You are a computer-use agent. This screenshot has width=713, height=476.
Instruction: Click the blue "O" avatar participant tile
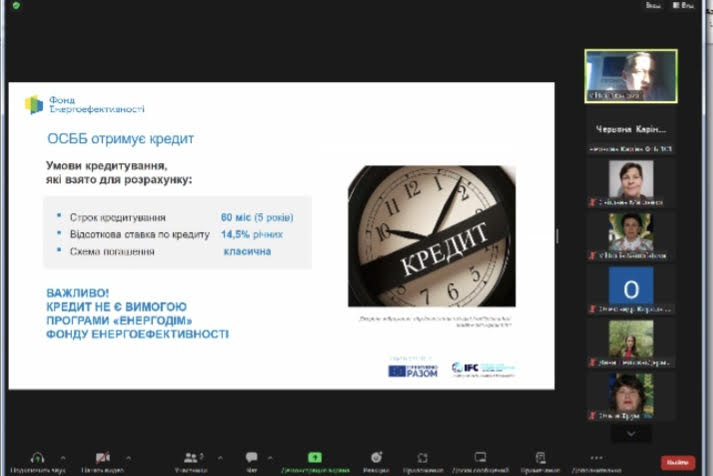click(631, 287)
